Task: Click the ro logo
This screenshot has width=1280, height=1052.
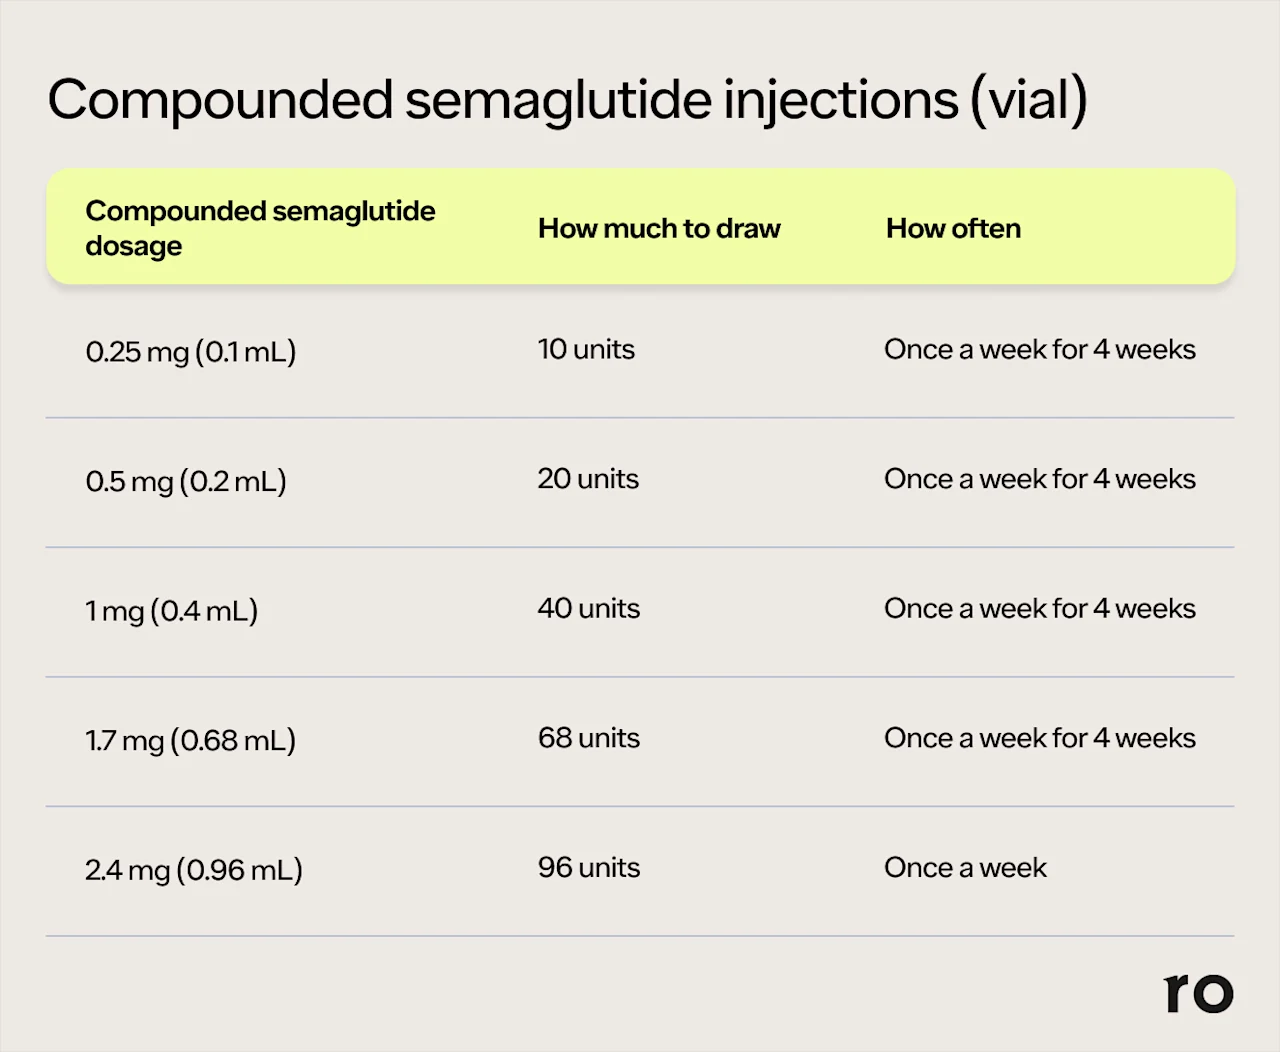Action: (x=1198, y=992)
